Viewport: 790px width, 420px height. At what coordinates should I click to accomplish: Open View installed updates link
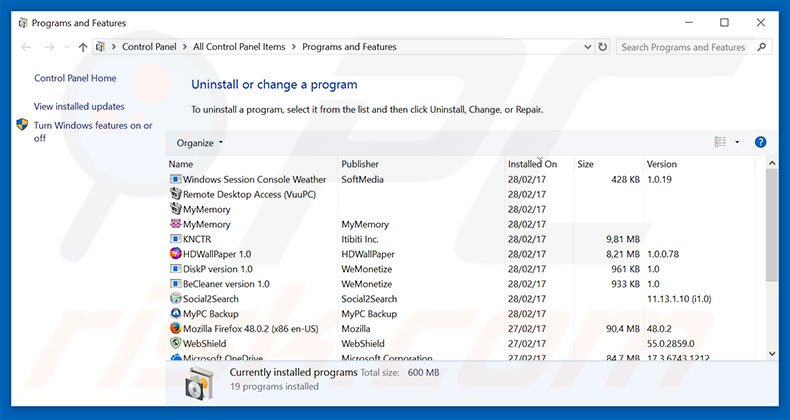79,106
